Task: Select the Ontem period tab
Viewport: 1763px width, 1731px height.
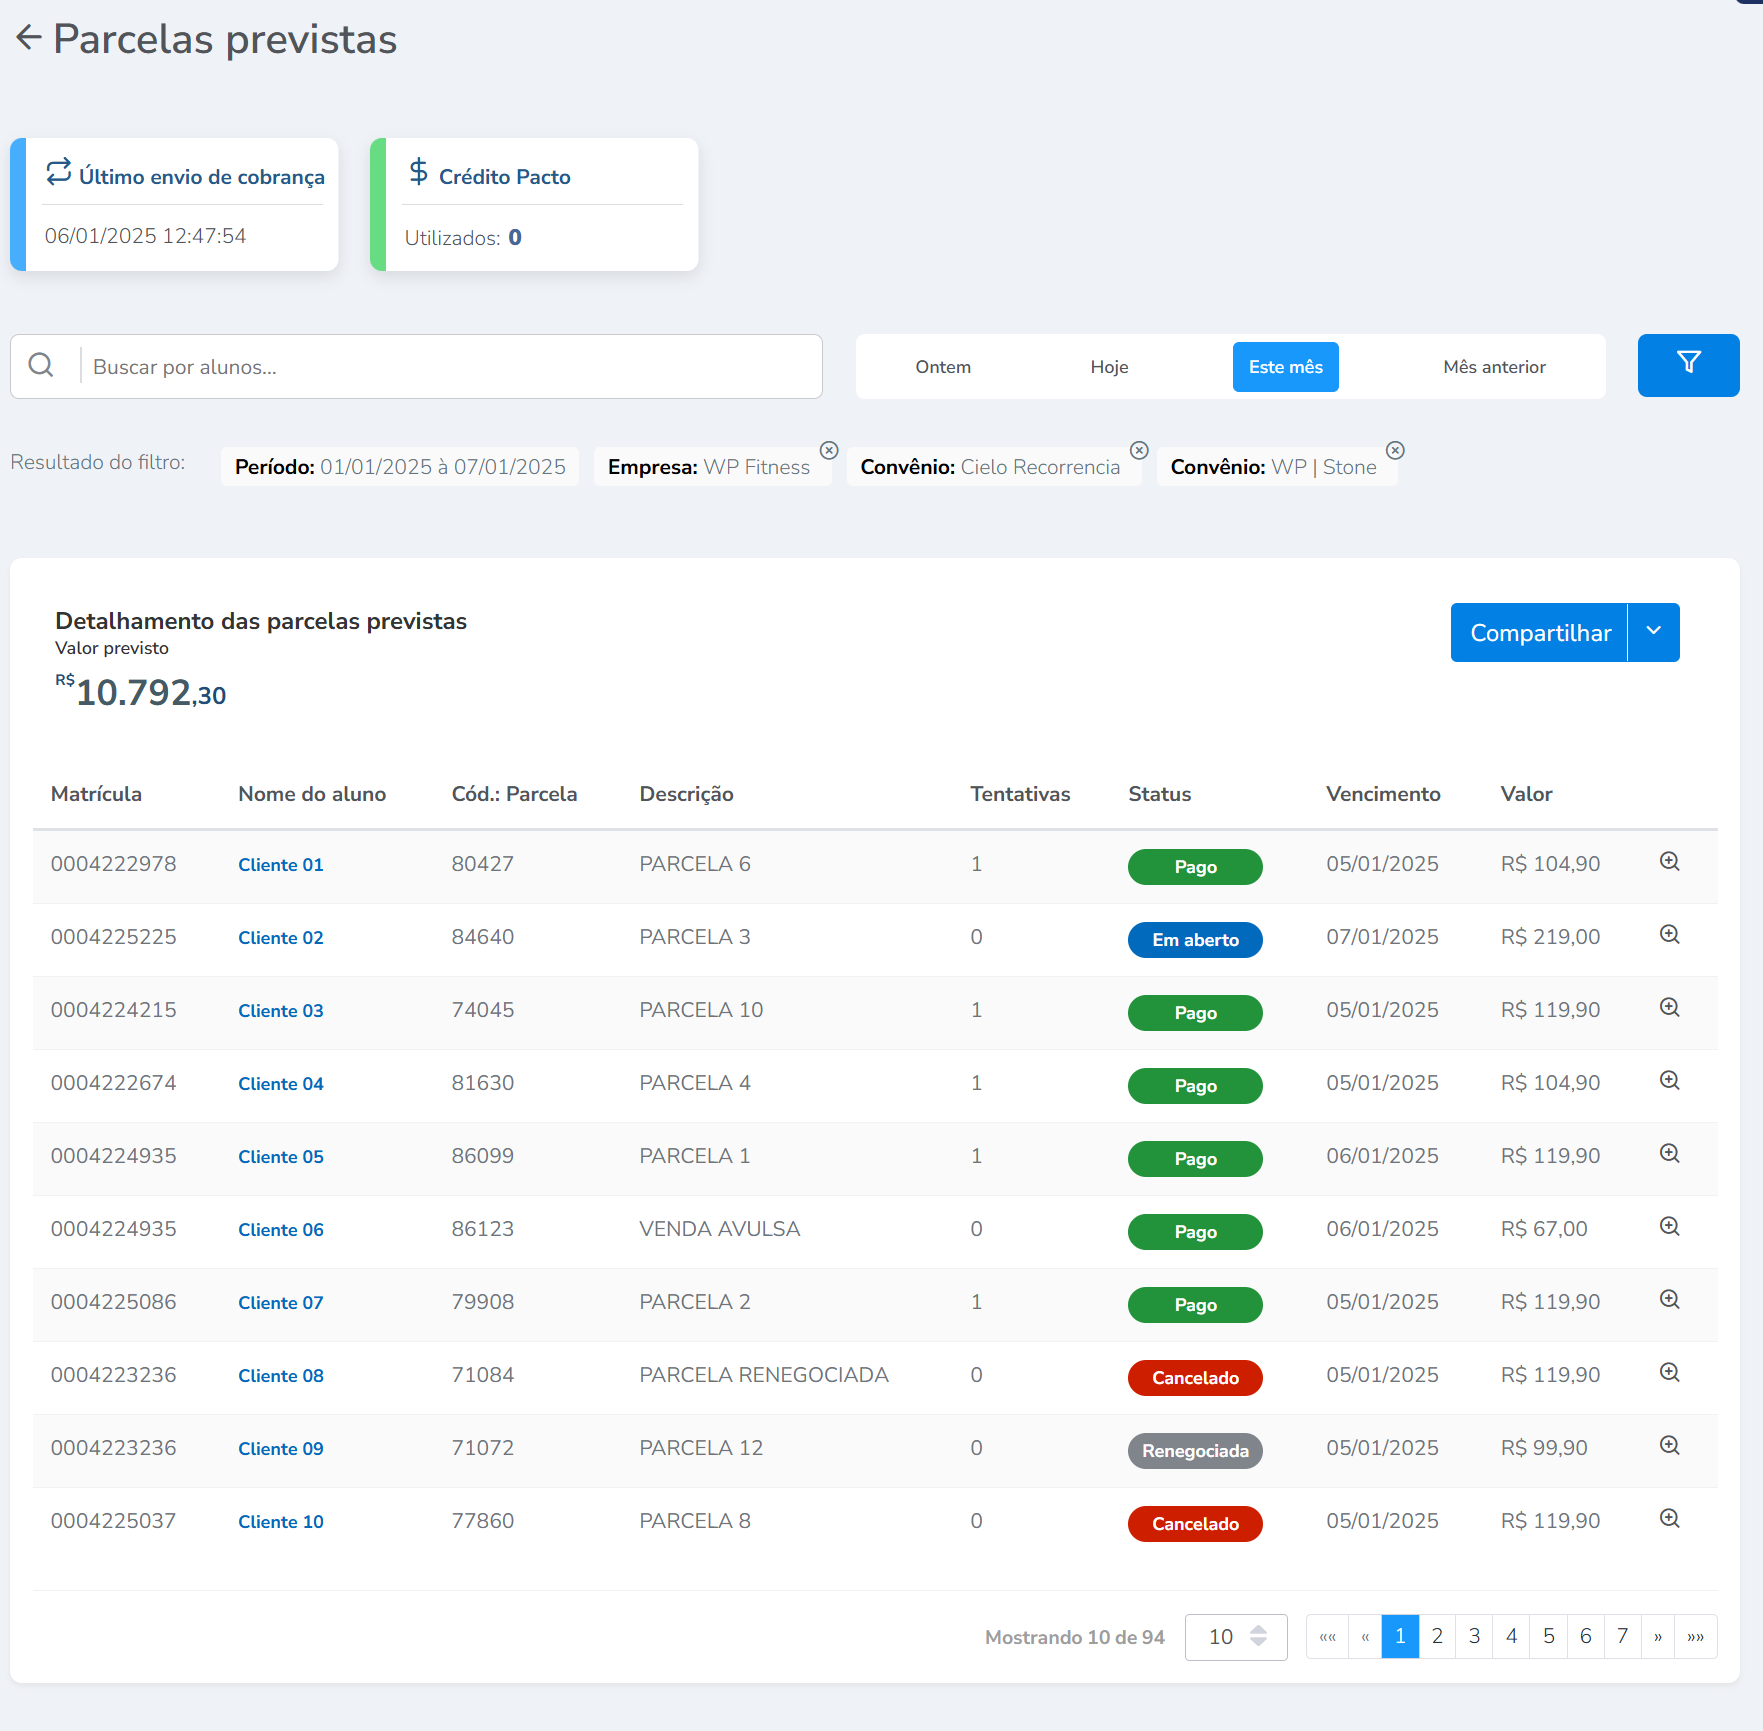Action: click(x=942, y=367)
